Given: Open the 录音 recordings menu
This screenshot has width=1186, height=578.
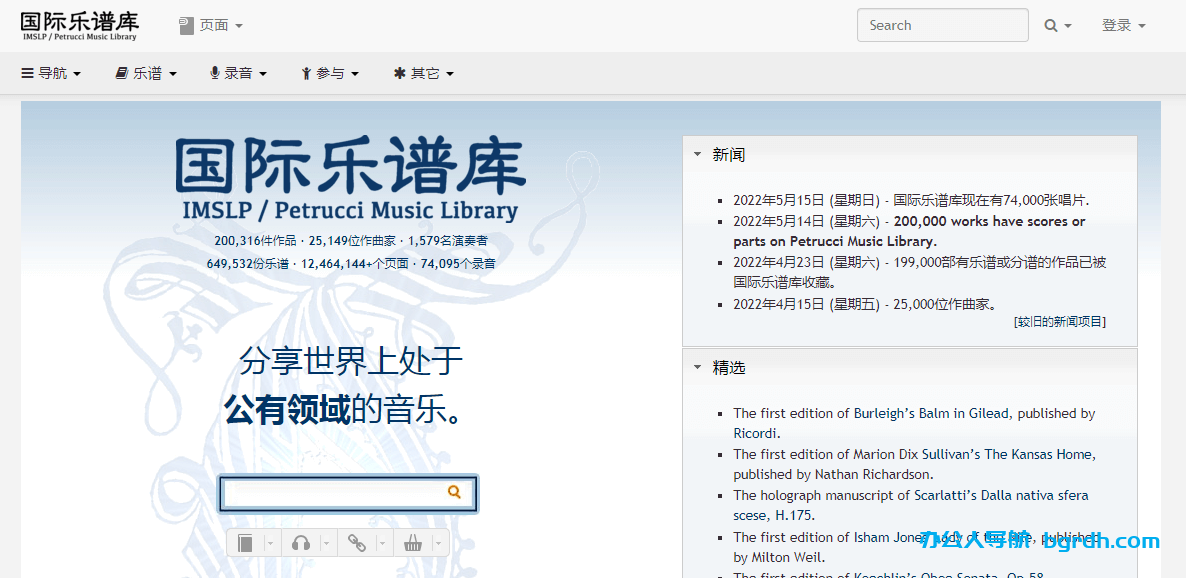Looking at the screenshot, I should tap(238, 73).
